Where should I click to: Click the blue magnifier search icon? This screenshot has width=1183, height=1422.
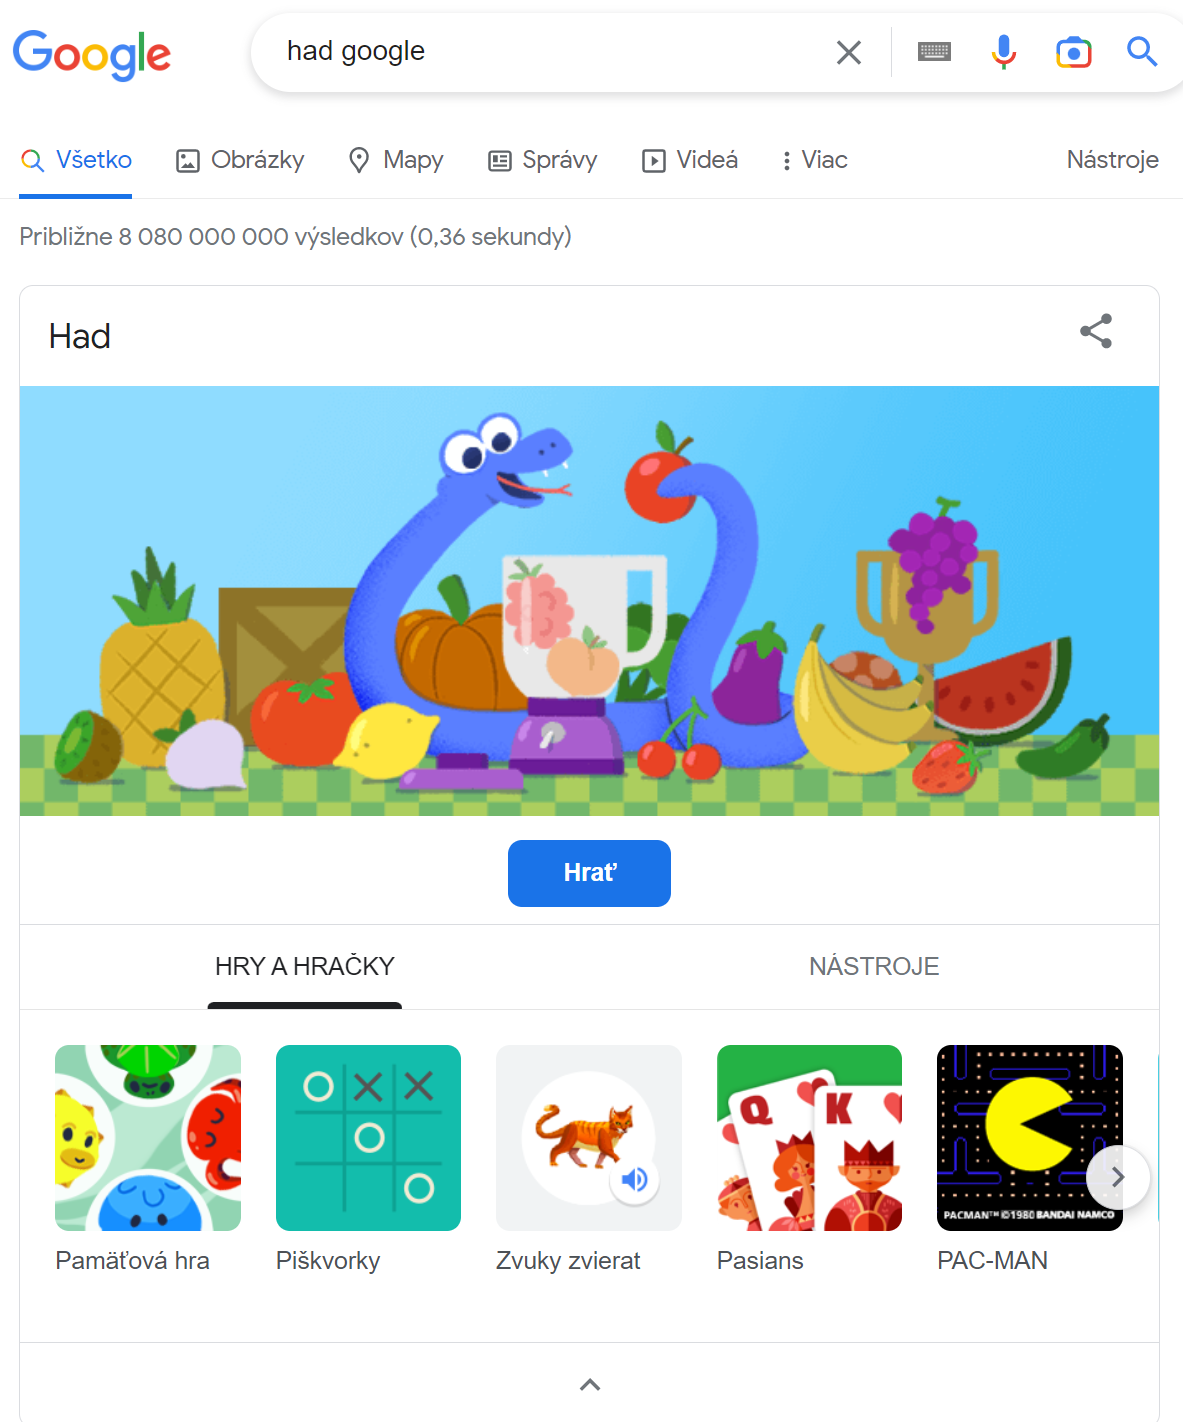click(x=1141, y=51)
